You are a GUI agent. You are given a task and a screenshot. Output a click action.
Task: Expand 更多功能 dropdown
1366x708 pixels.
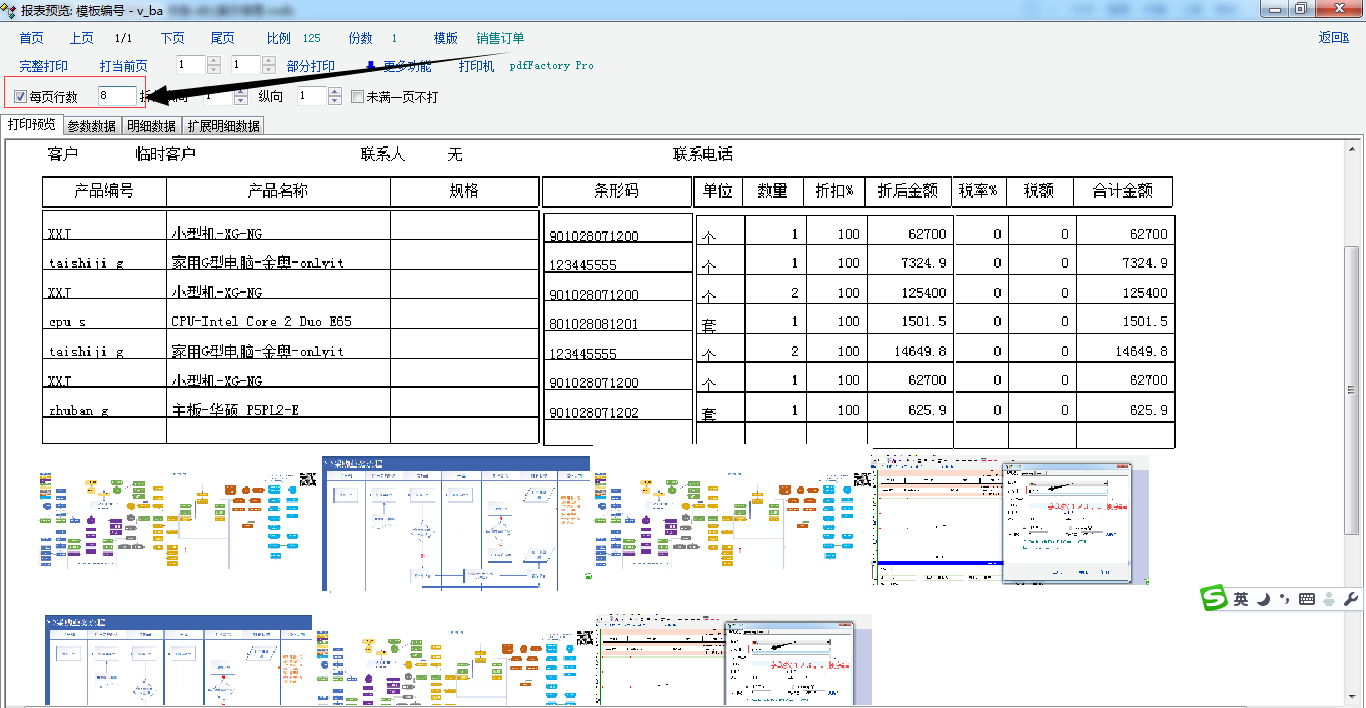click(400, 66)
